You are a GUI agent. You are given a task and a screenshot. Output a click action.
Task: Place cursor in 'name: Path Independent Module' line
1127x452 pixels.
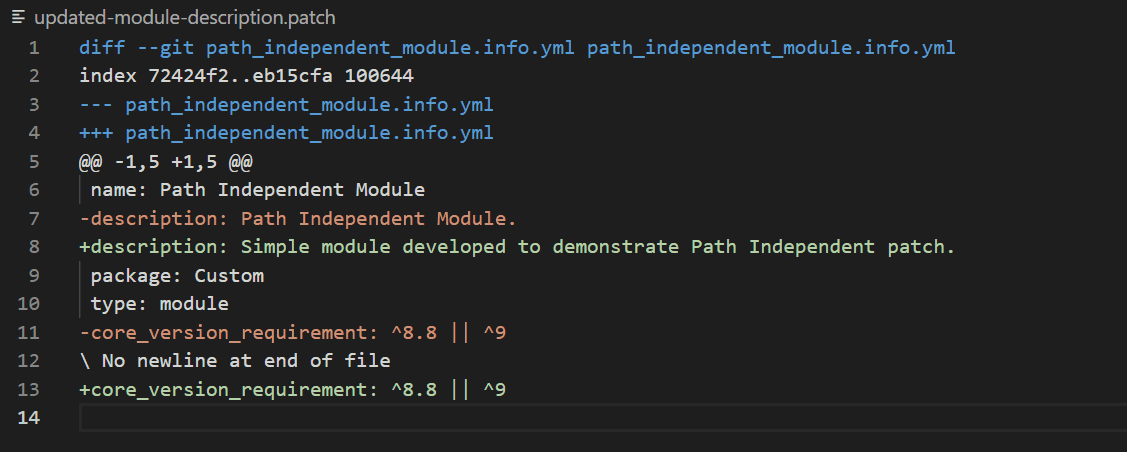click(x=257, y=190)
